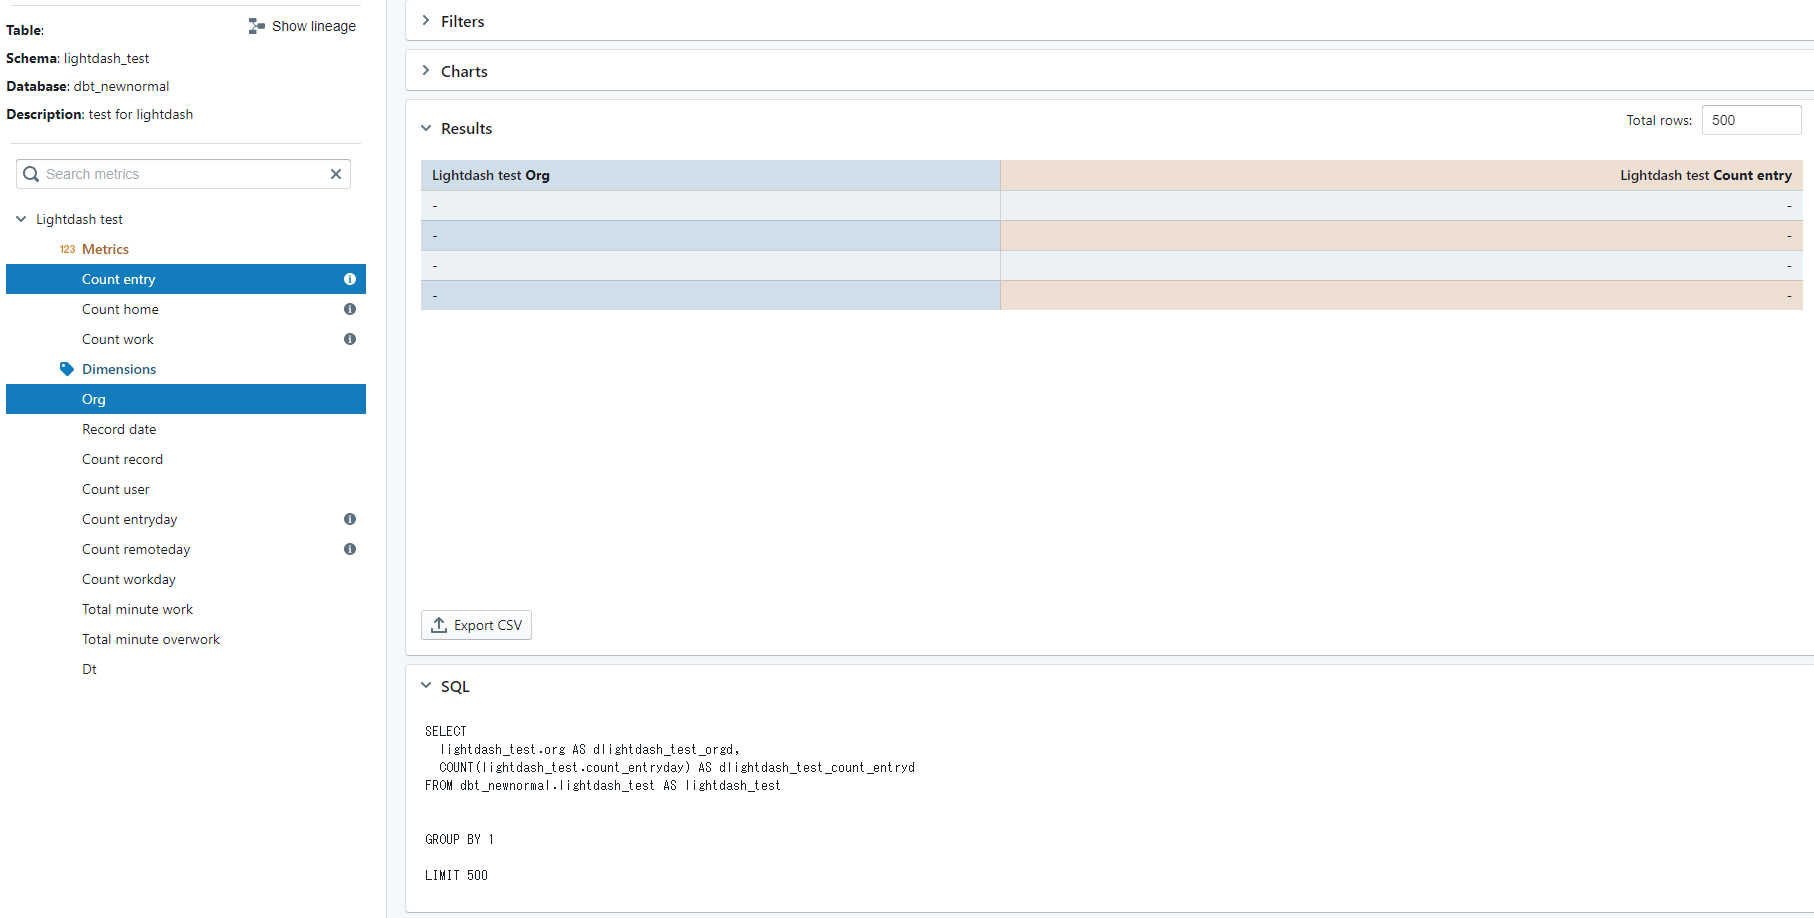Click the info icon beside Count home
Viewport: 1814px width, 918px height.
coord(349,309)
